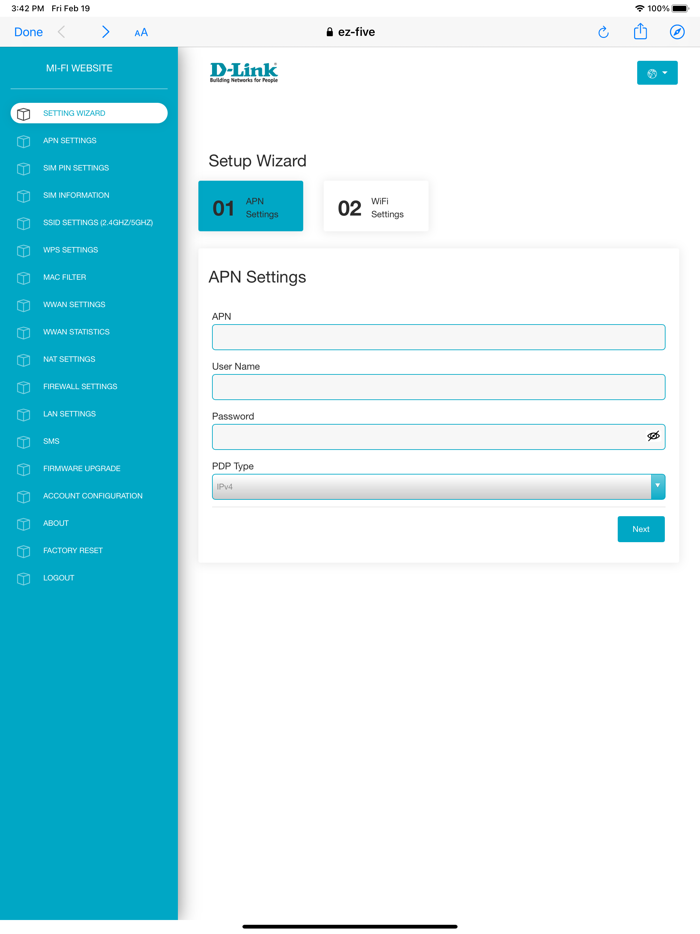Click the LAN Settings cube icon

tap(23, 415)
